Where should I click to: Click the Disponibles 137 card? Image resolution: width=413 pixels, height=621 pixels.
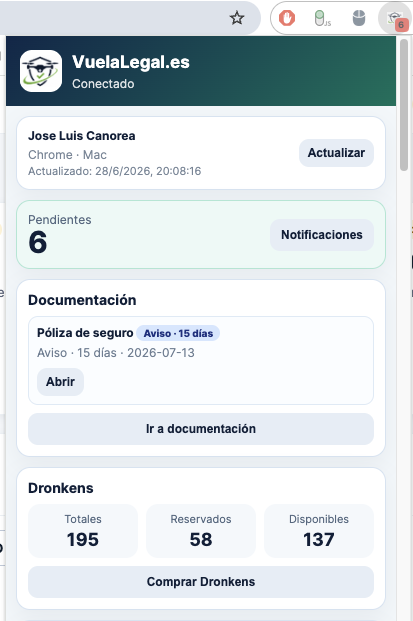(319, 531)
